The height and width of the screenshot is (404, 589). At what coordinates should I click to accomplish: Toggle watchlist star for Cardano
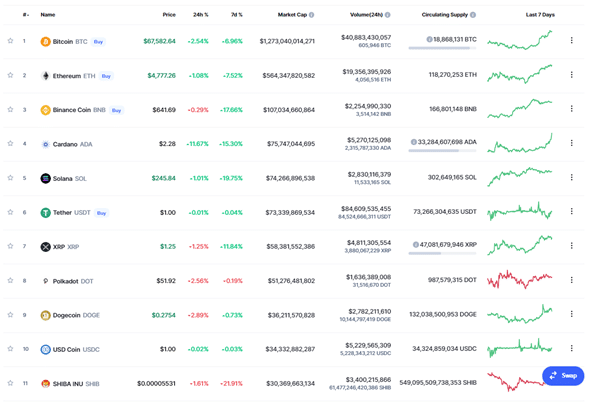pyautogui.click(x=11, y=143)
